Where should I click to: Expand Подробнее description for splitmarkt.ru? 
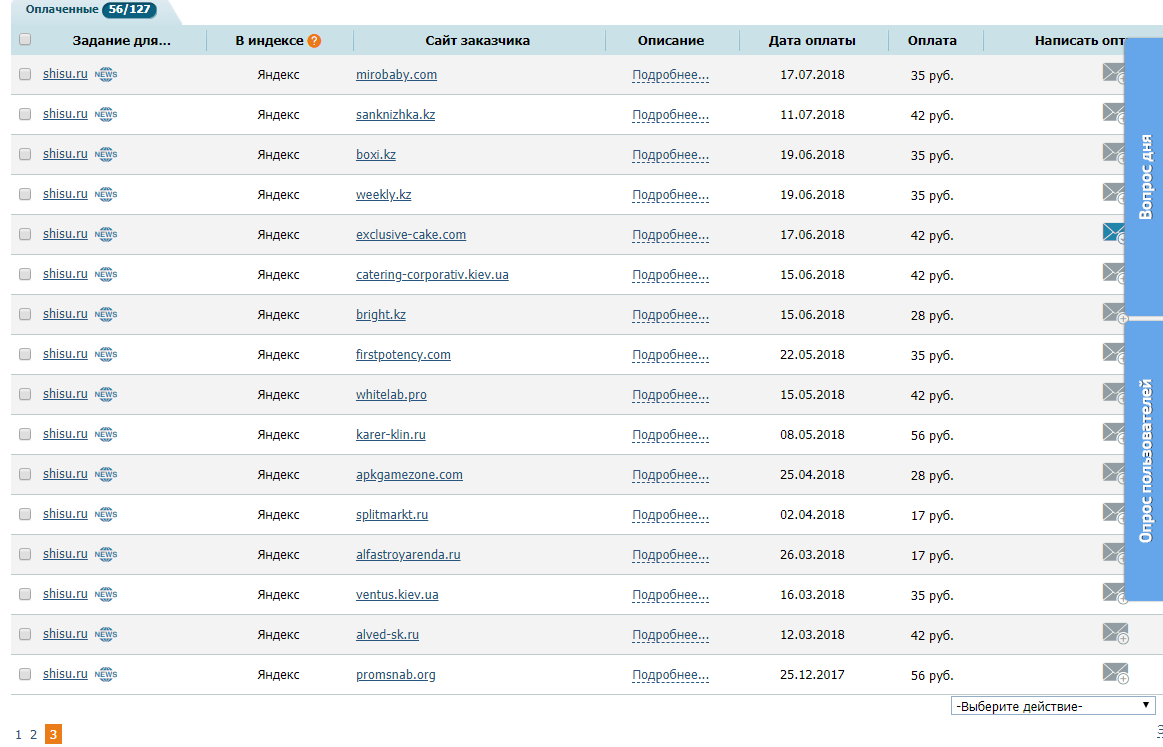670,515
